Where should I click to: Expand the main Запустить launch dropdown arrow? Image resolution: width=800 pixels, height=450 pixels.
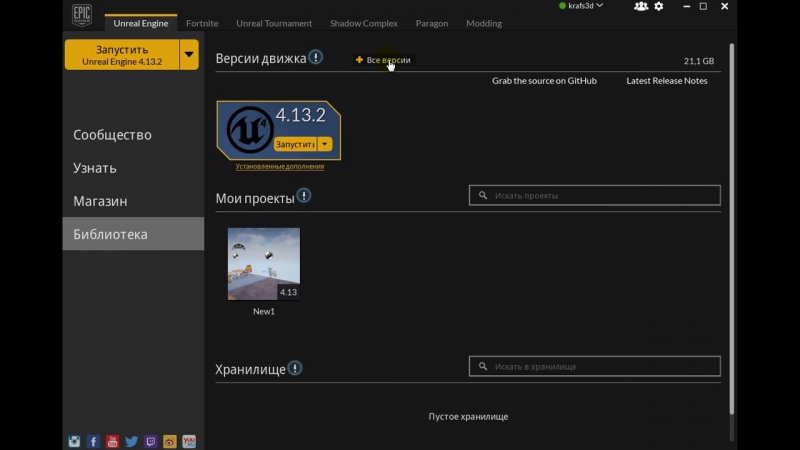[x=189, y=55]
